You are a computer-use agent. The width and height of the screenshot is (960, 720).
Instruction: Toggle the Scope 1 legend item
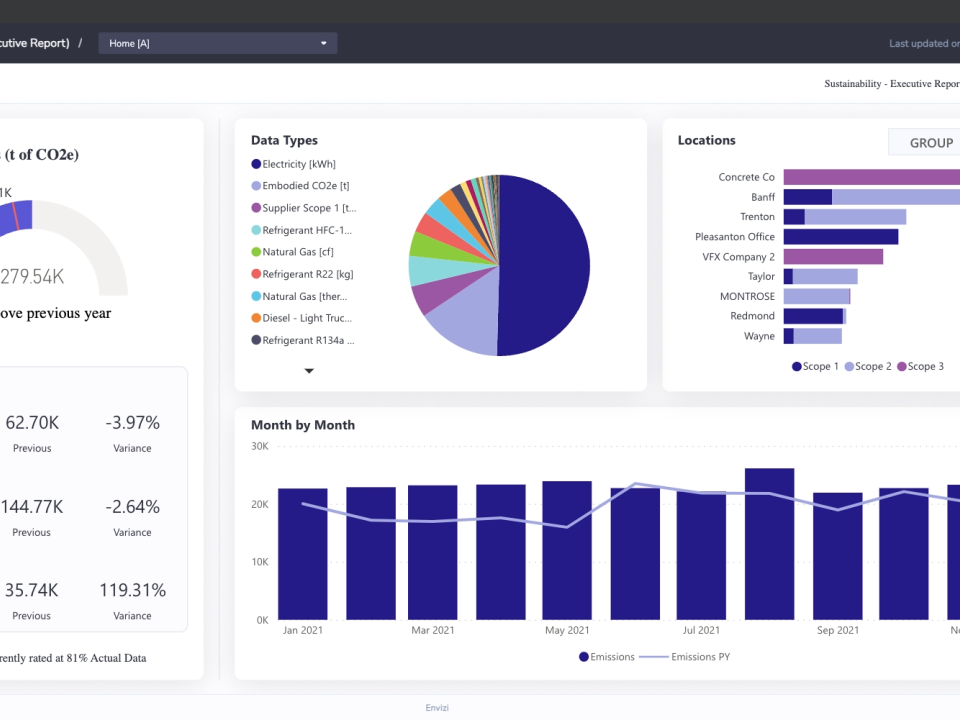pyautogui.click(x=815, y=366)
